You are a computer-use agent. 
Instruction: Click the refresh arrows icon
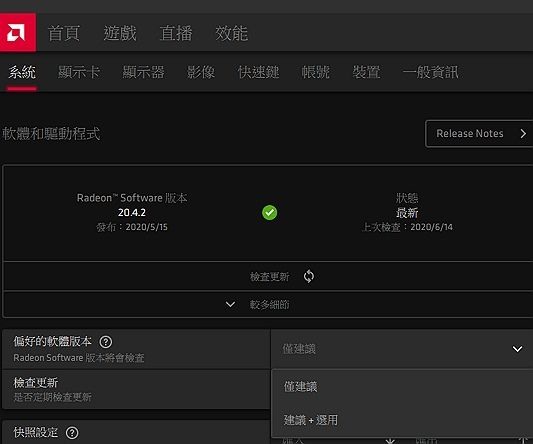tap(309, 276)
